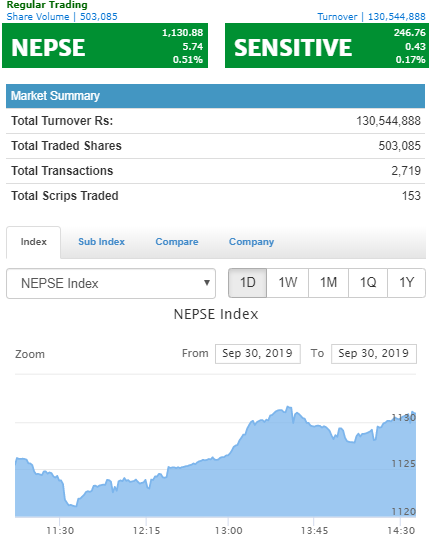The width and height of the screenshot is (429, 536).
Task: Click the NEPSE value 1,130.88
Action: [183, 32]
